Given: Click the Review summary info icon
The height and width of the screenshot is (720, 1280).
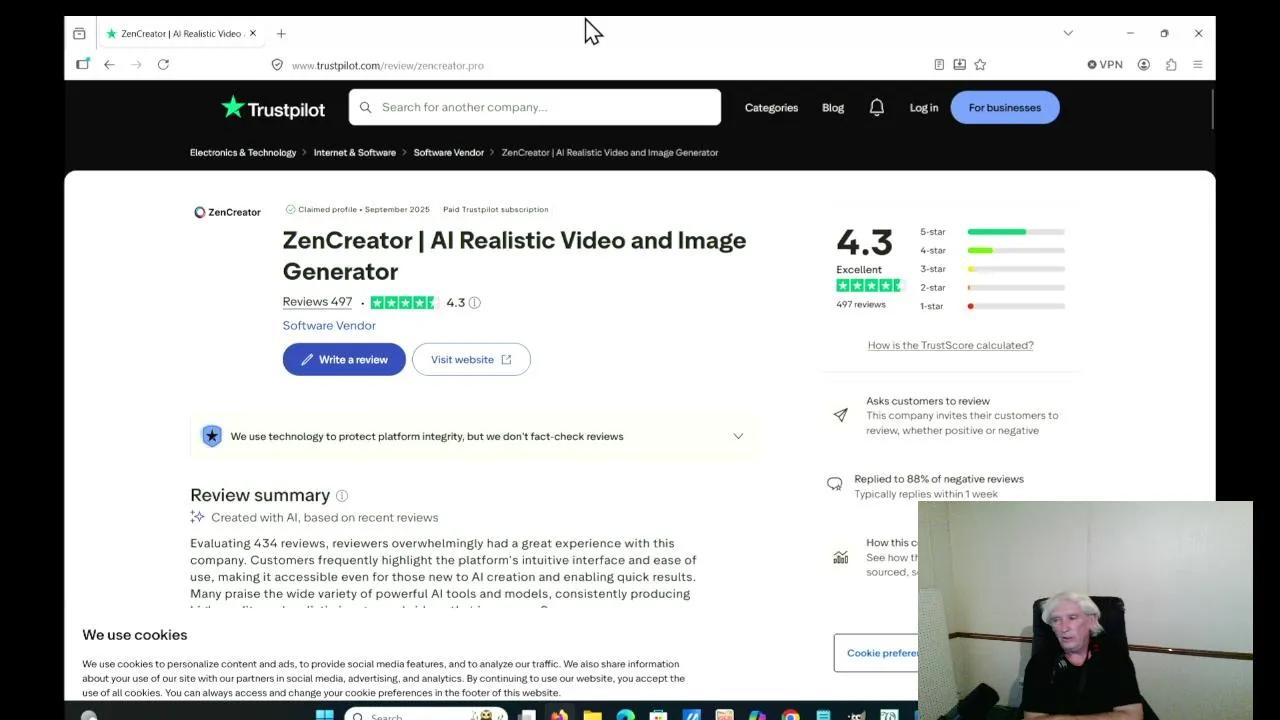Looking at the screenshot, I should point(342,496).
